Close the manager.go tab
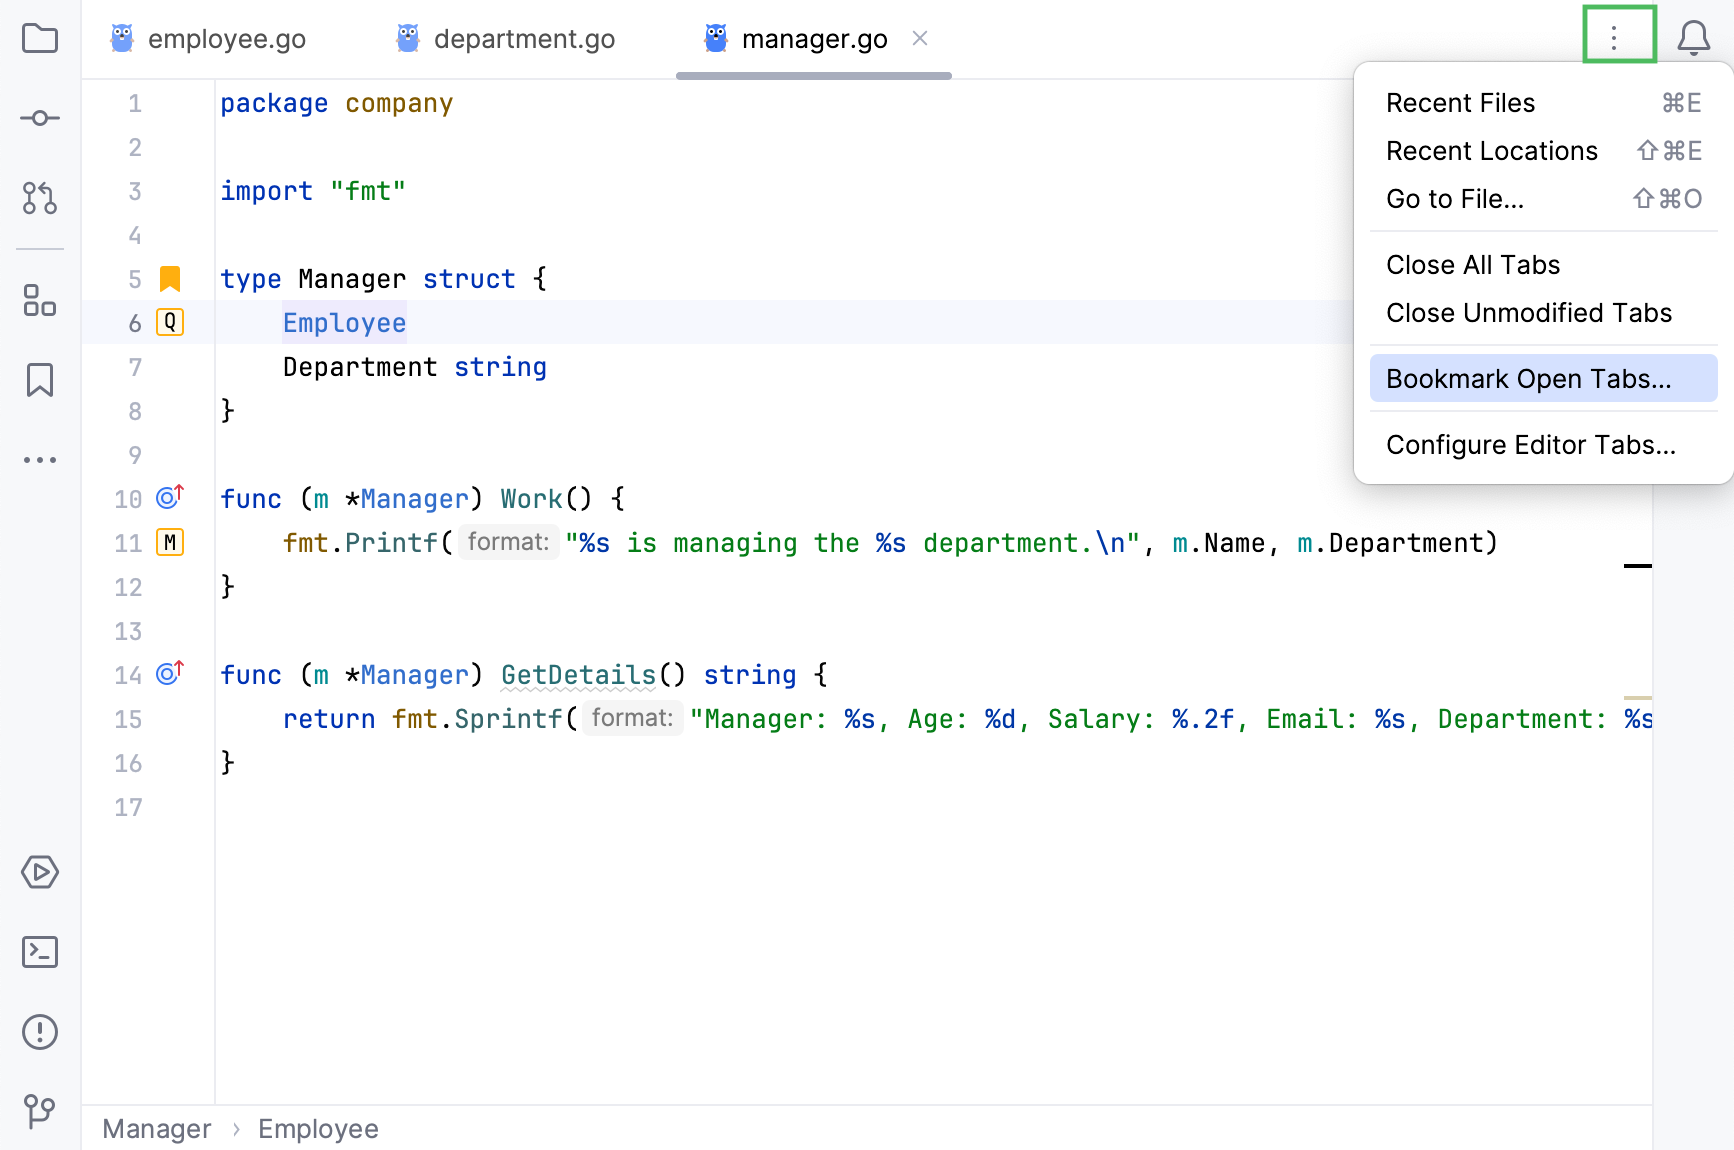1734x1150 pixels. pos(920,38)
